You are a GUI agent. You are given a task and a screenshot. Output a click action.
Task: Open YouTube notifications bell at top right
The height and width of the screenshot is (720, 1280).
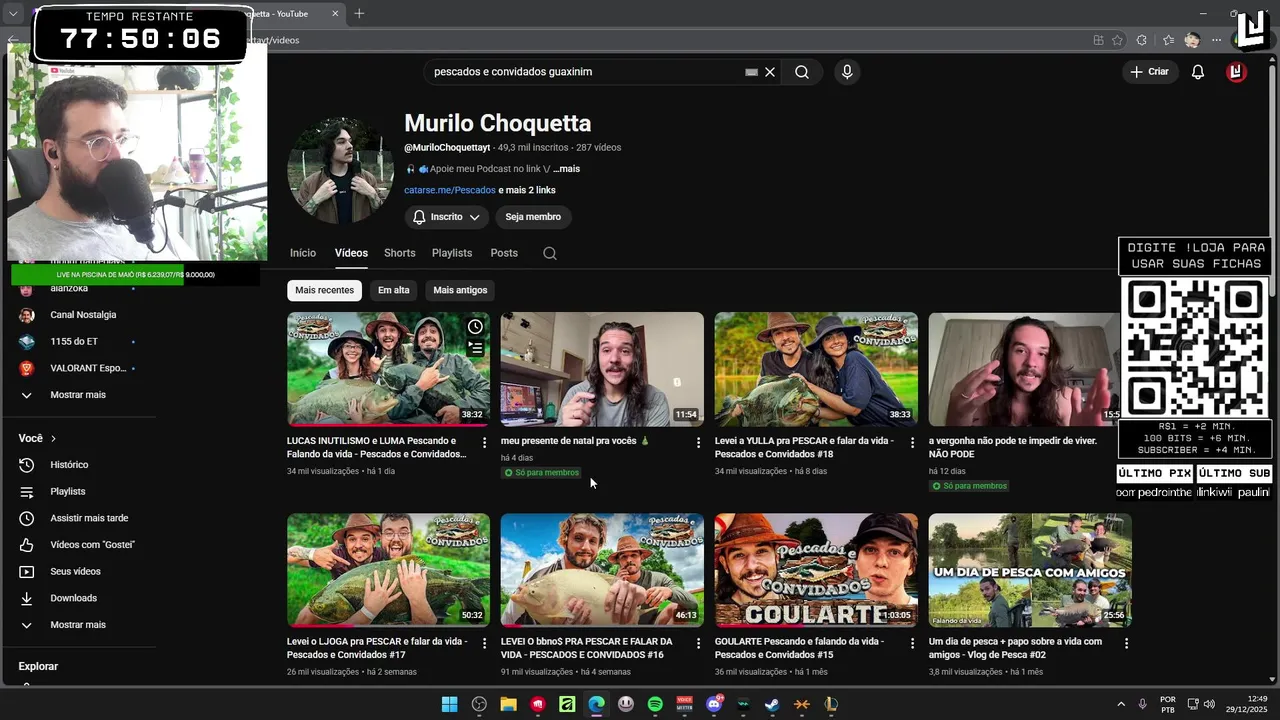pyautogui.click(x=1197, y=72)
